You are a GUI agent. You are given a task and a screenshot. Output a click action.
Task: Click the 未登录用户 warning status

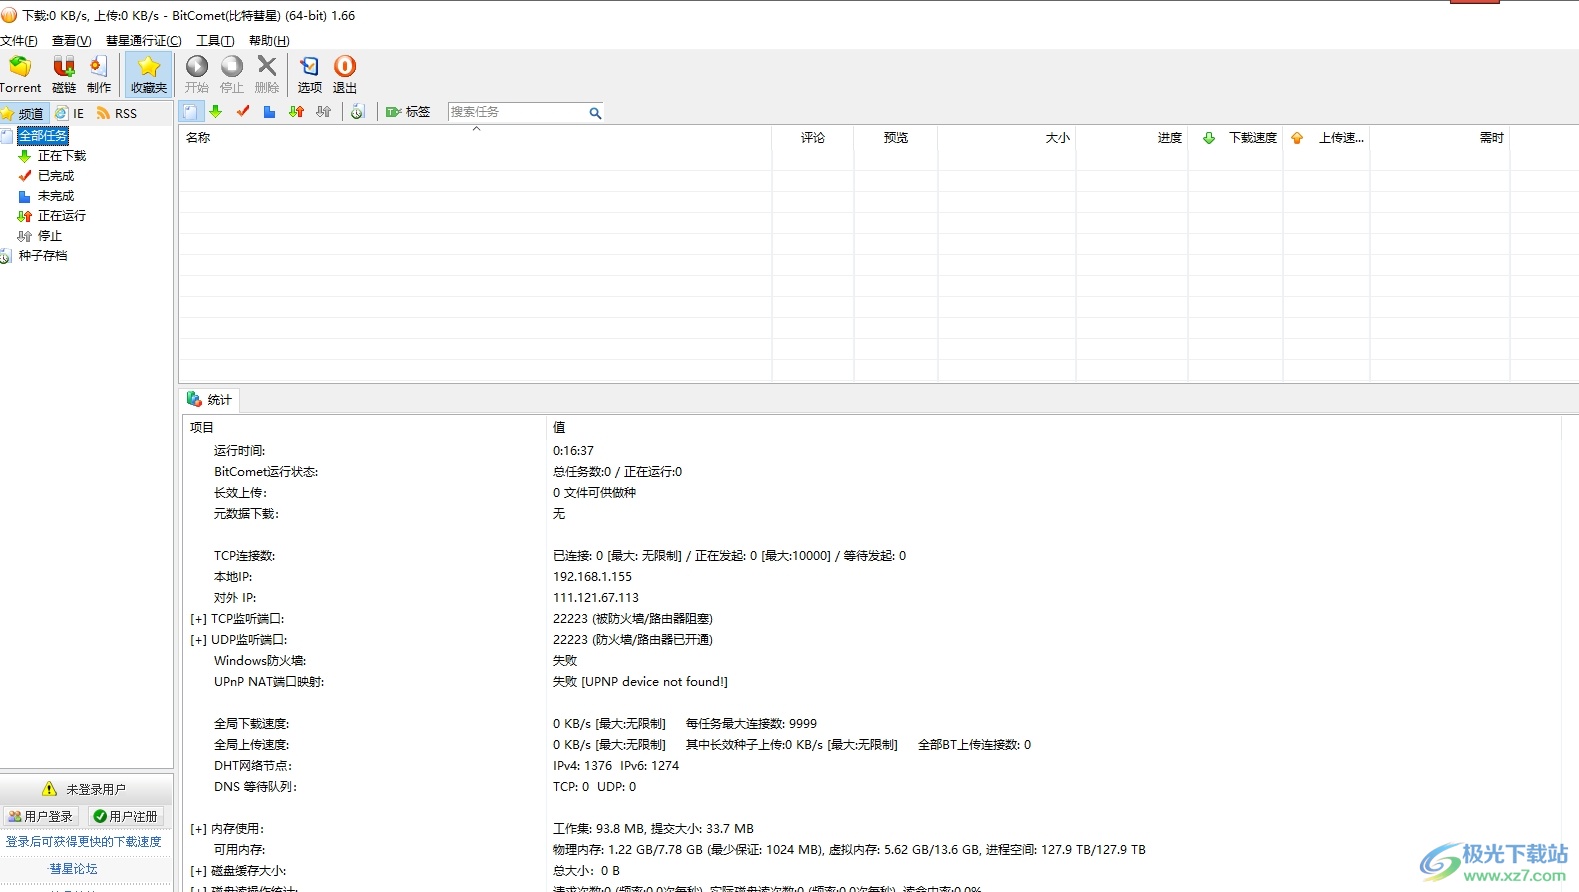click(x=85, y=790)
